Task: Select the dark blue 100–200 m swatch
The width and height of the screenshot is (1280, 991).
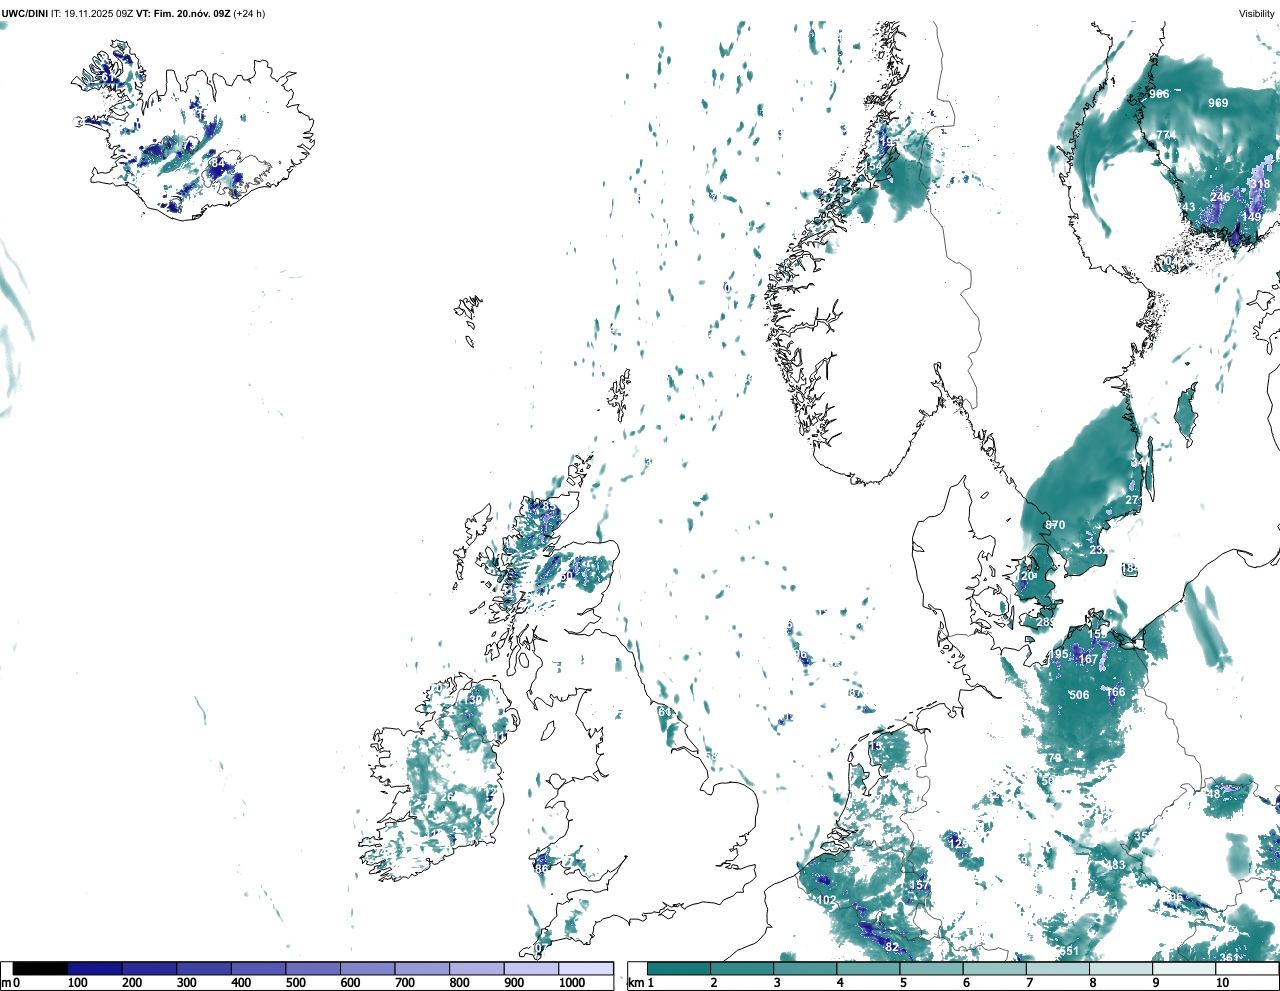Action: (95, 968)
